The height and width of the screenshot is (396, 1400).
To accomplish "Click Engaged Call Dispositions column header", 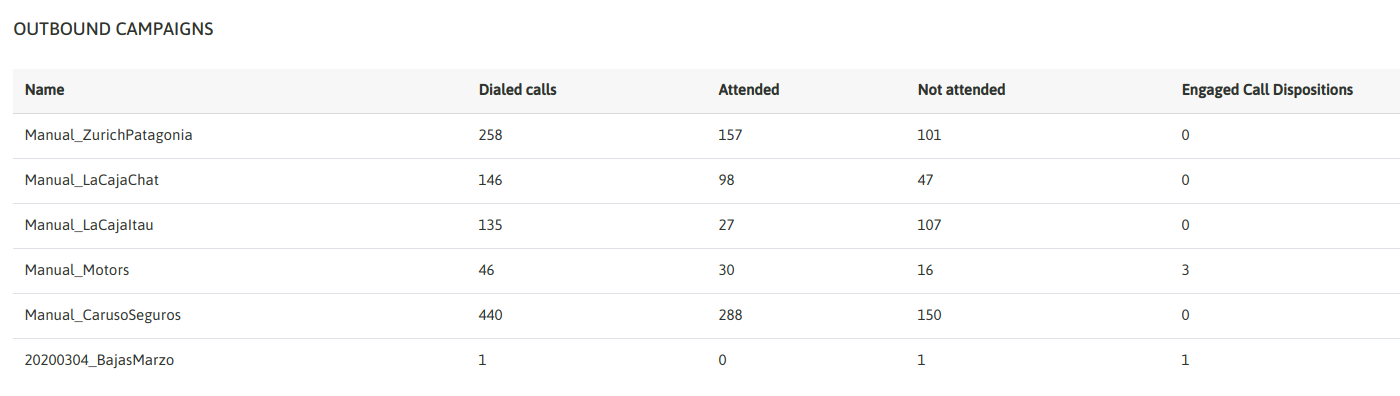I will pyautogui.click(x=1267, y=90).
